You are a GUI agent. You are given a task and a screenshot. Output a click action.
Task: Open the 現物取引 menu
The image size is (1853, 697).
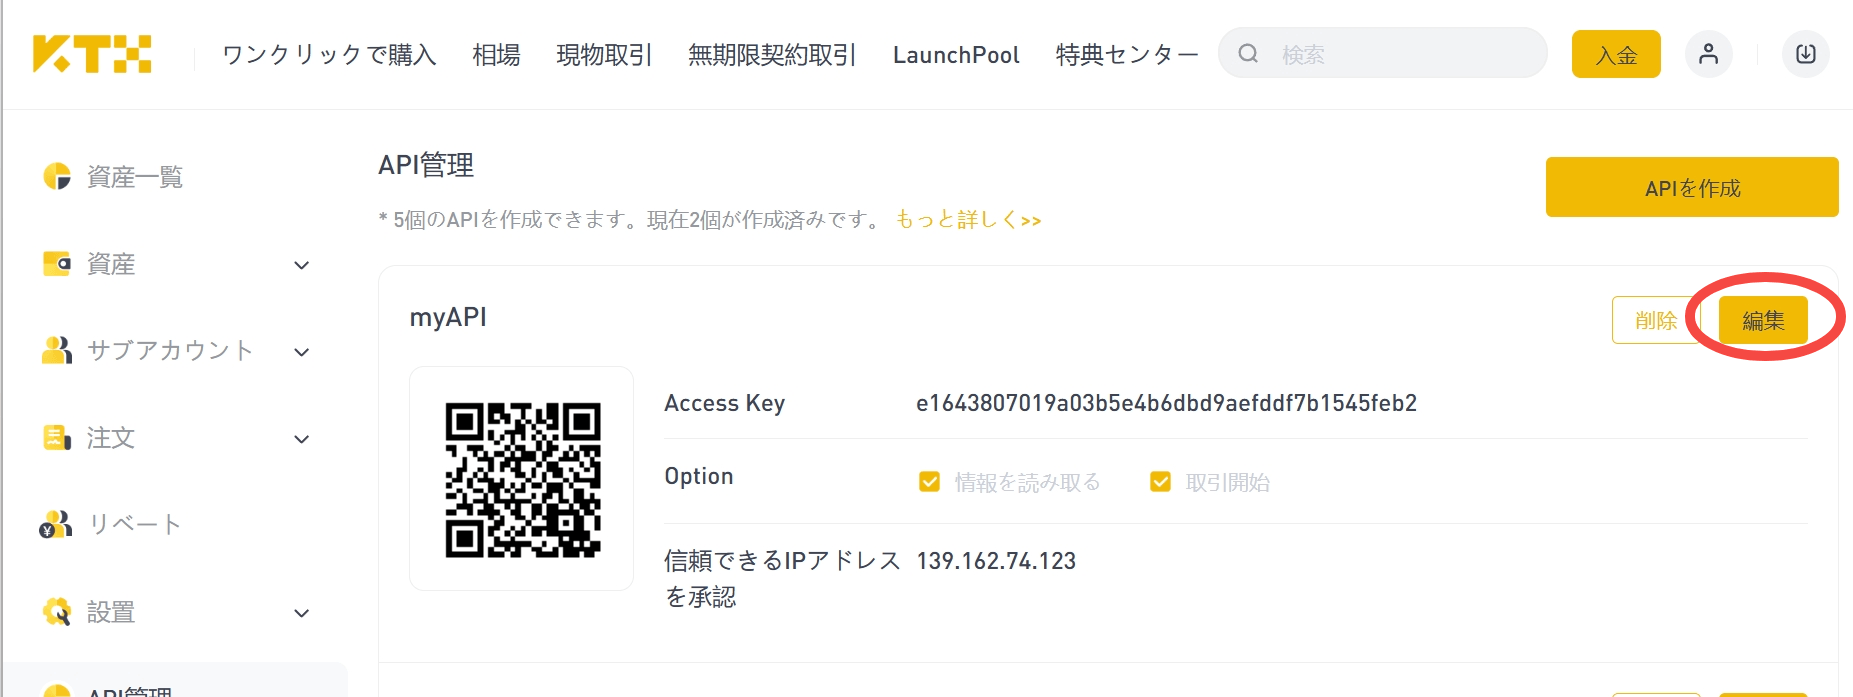pos(604,55)
